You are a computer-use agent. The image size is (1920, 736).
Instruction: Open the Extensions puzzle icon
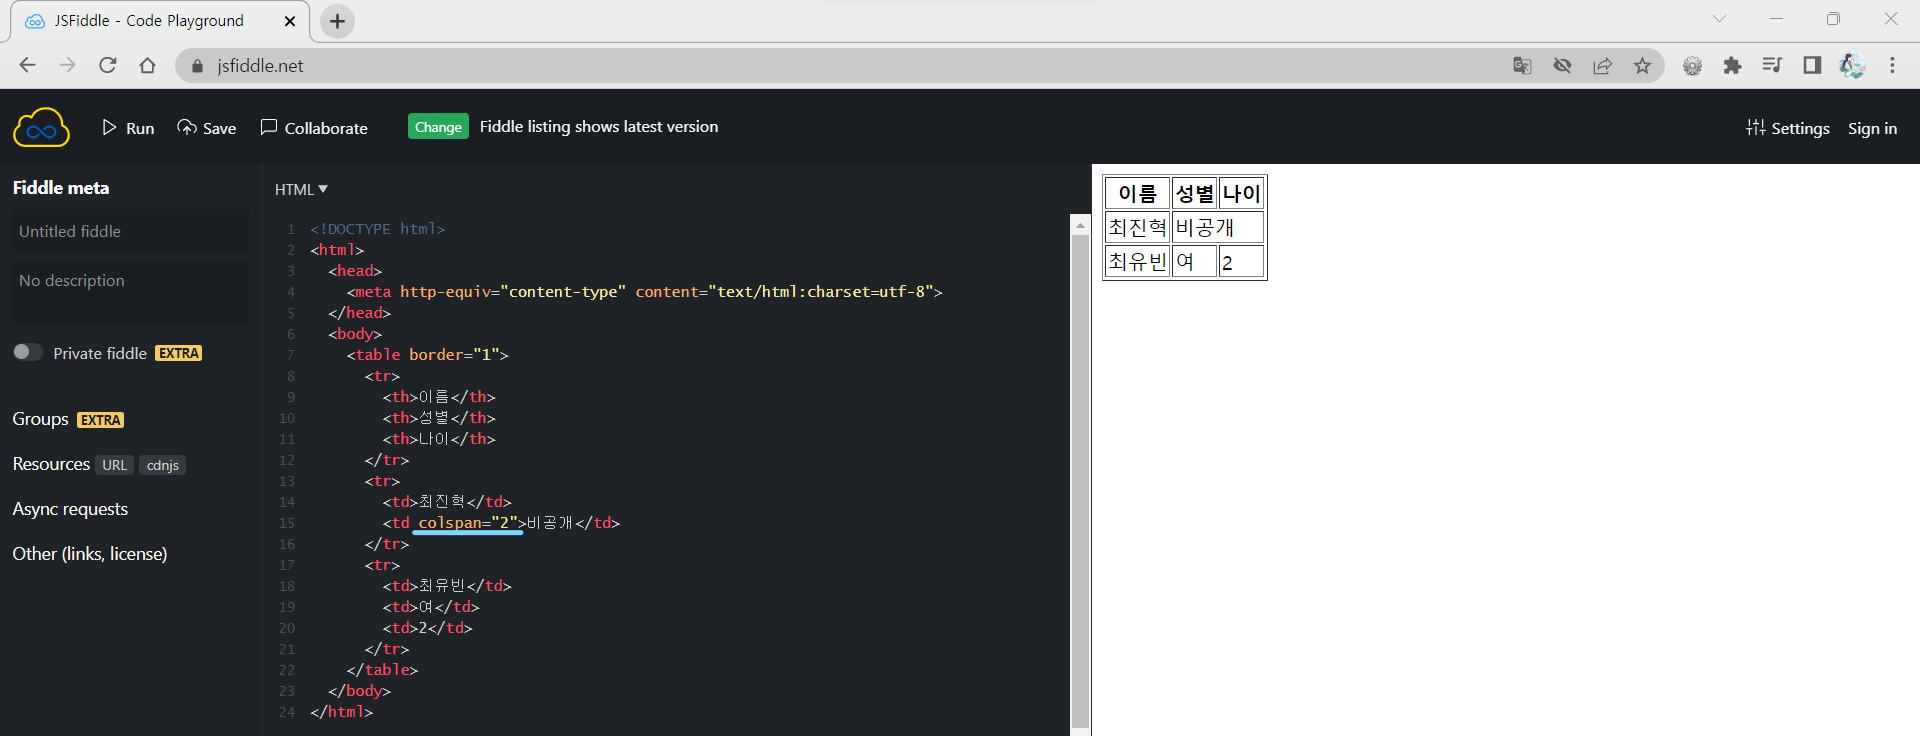pos(1732,65)
